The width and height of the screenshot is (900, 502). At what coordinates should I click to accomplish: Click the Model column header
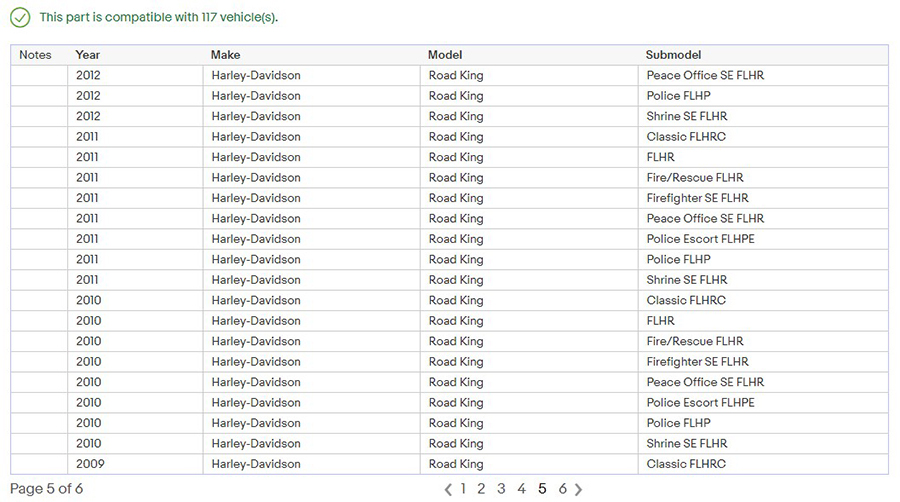click(445, 55)
